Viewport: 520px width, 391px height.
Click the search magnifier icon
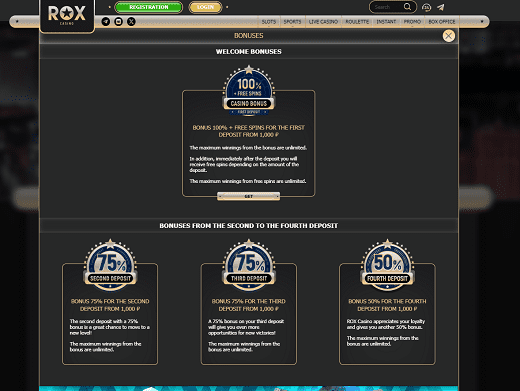point(407,7)
